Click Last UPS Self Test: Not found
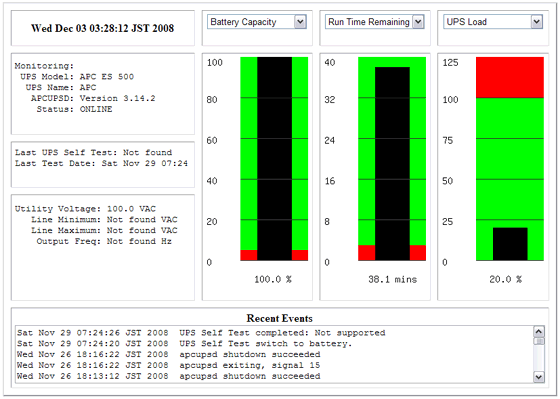 pyautogui.click(x=93, y=153)
